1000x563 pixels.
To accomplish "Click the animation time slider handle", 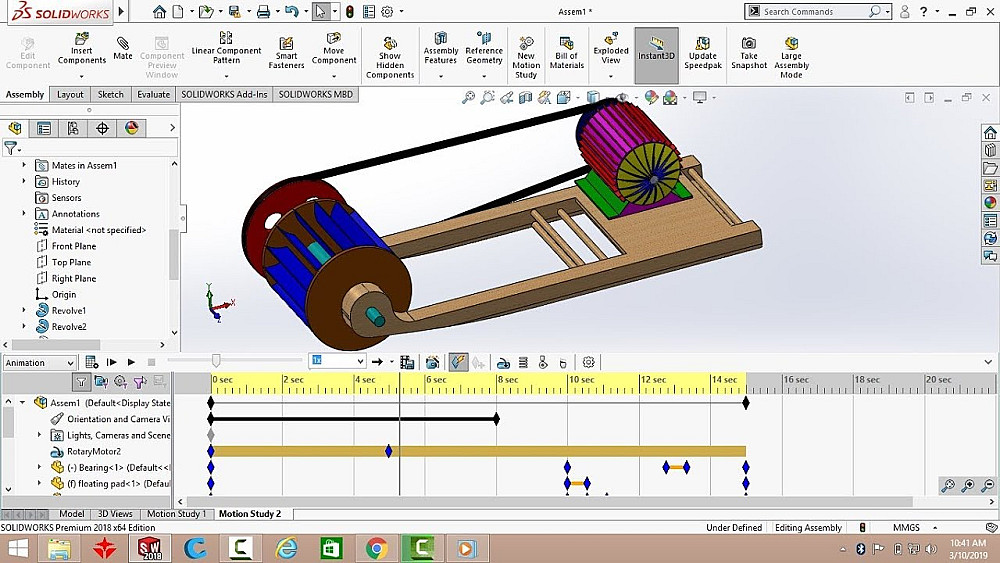I will 216,361.
